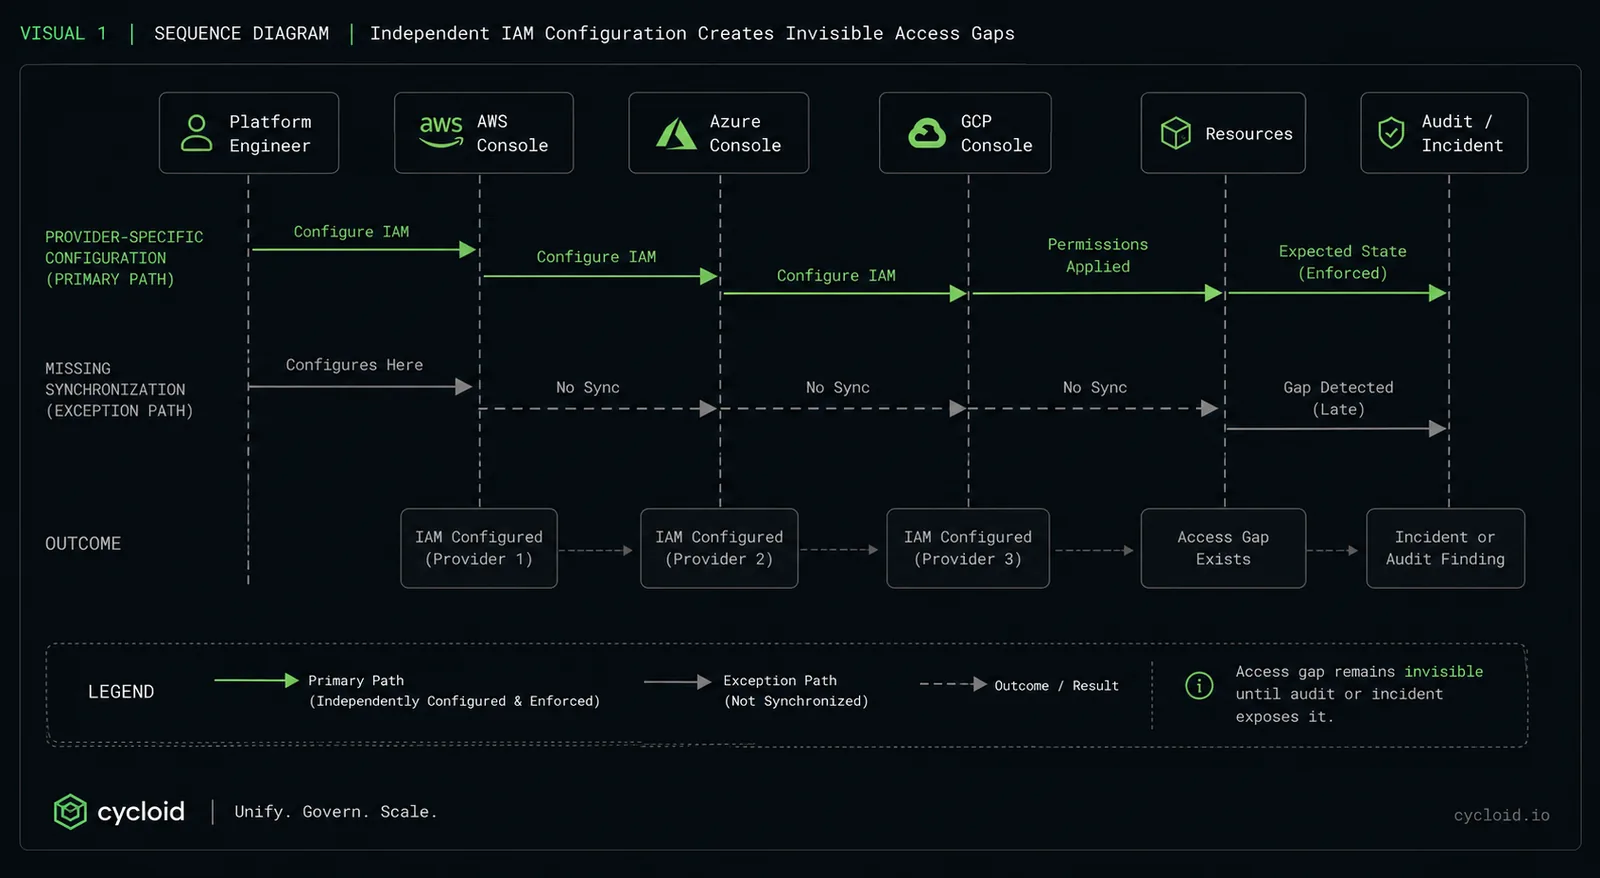Click the 'MISSING SYNCHRONIZATION' row heading
The image size is (1600, 878).
click(119, 390)
